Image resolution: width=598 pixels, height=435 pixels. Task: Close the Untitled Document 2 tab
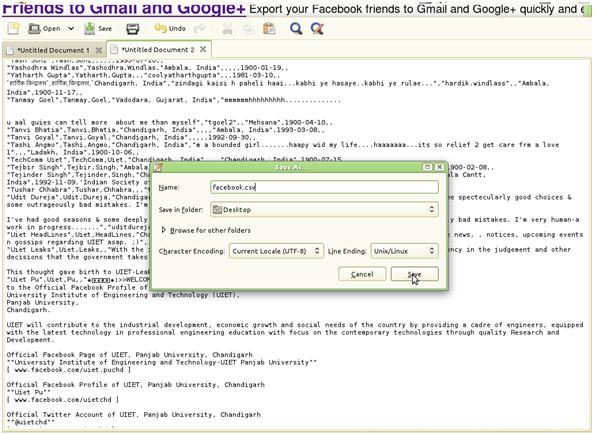pyautogui.click(x=203, y=49)
